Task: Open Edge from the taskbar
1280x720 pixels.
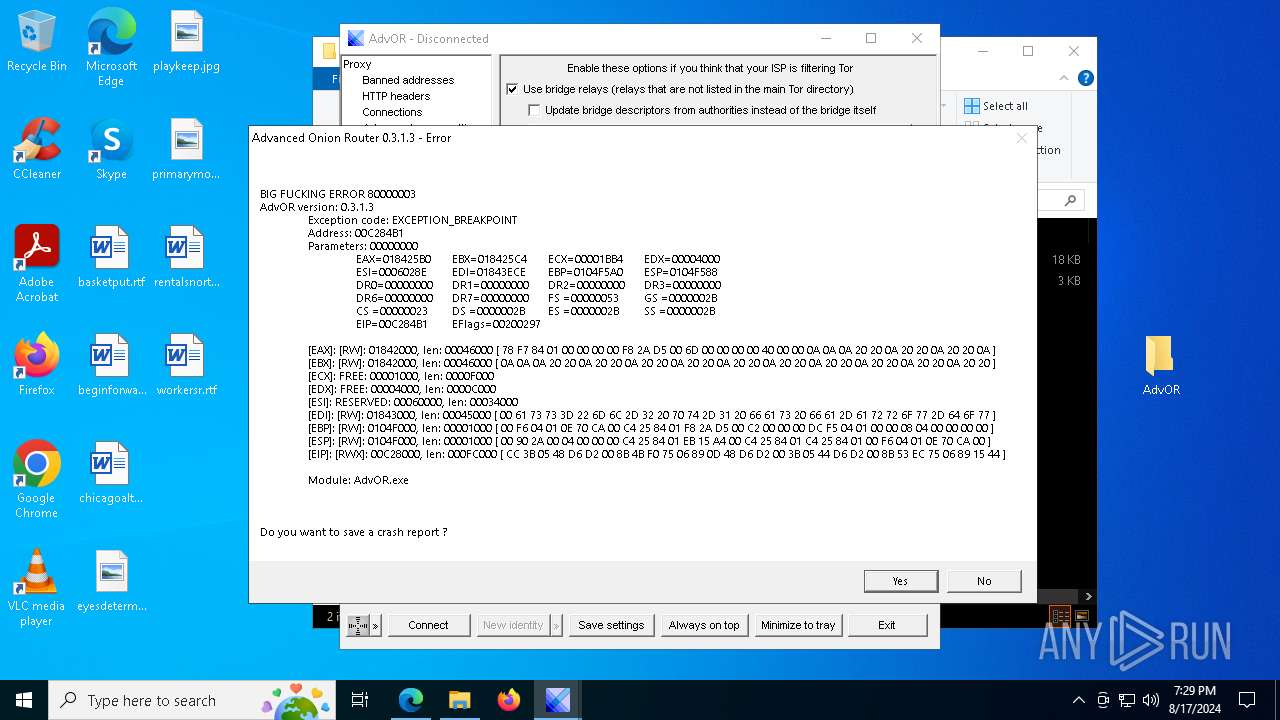Action: click(x=411, y=700)
